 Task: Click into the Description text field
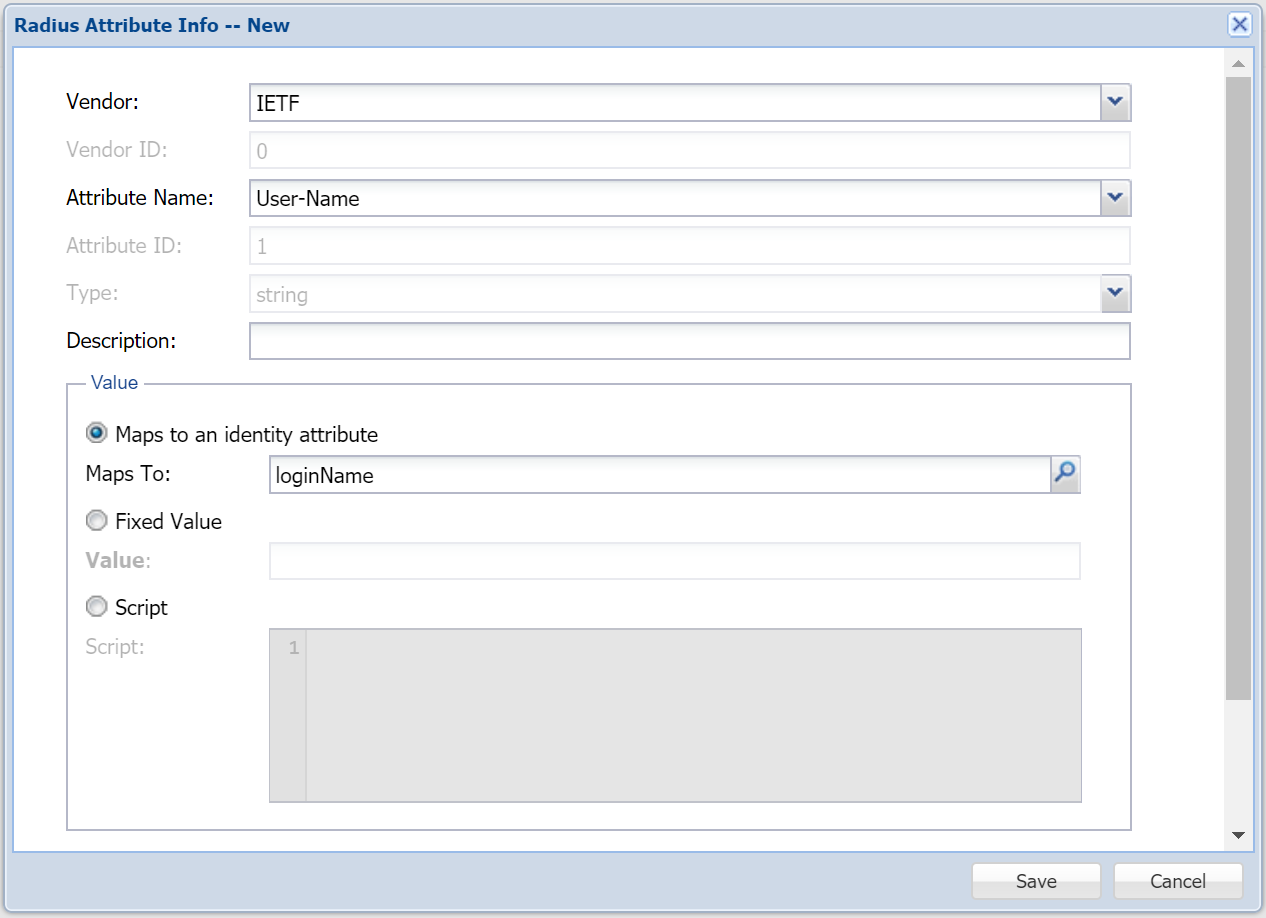[689, 341]
